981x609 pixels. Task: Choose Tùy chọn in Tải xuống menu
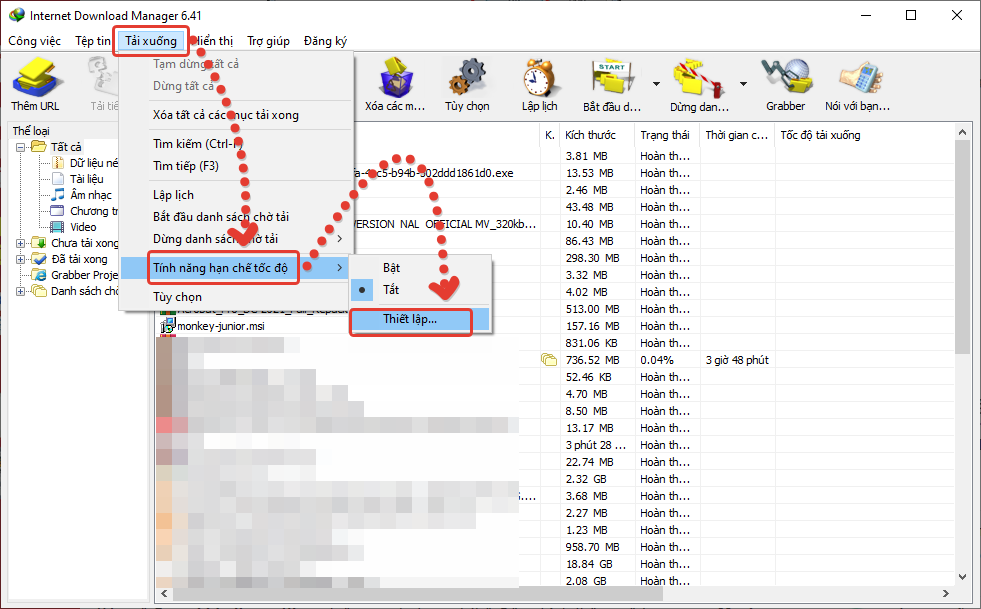point(235,297)
